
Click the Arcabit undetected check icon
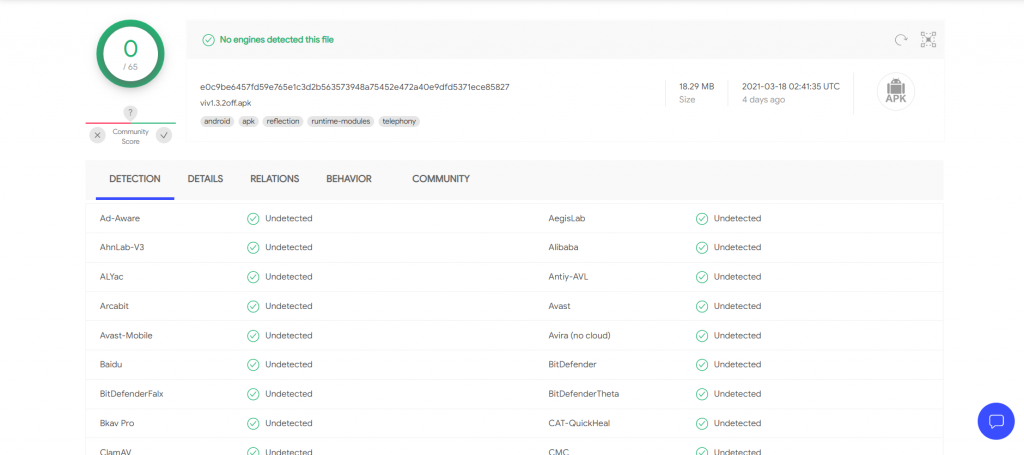[253, 306]
